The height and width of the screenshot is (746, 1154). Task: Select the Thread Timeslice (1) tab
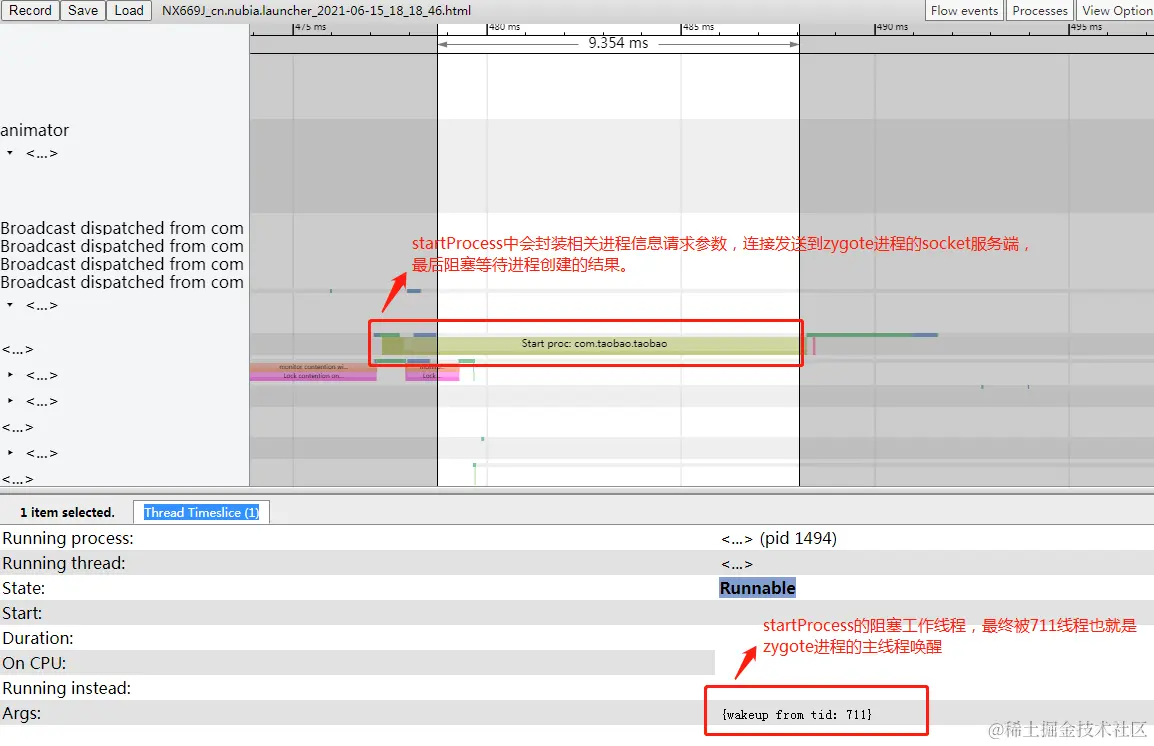[201, 512]
